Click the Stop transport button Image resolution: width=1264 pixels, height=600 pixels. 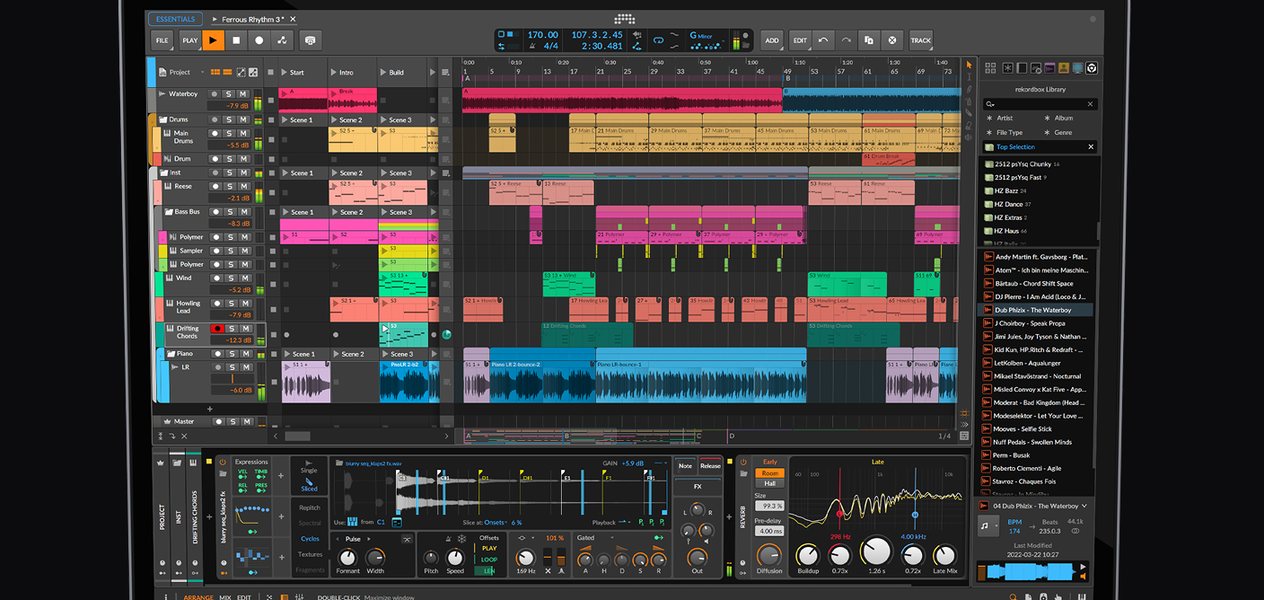click(x=236, y=40)
